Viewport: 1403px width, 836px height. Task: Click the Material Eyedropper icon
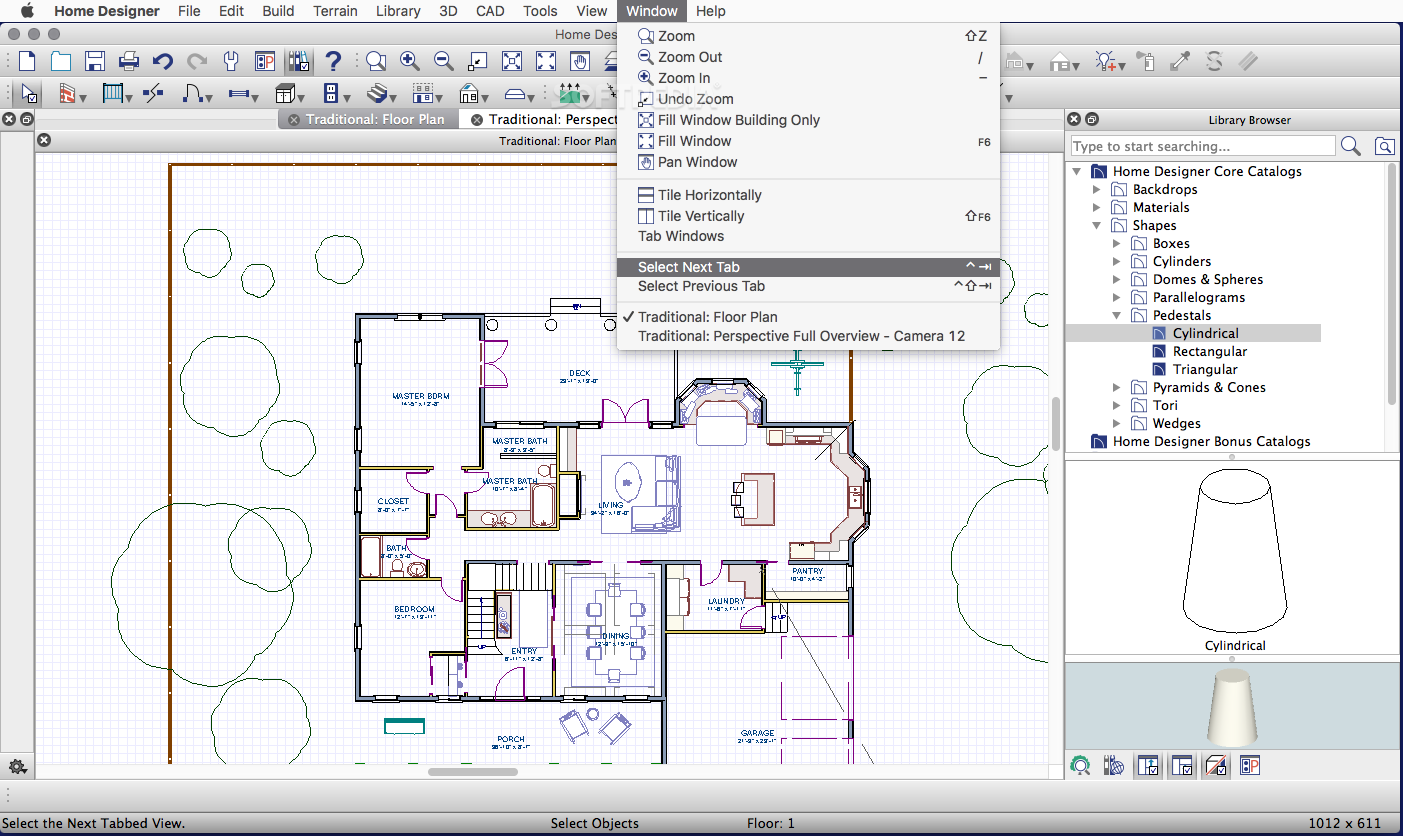[1181, 61]
